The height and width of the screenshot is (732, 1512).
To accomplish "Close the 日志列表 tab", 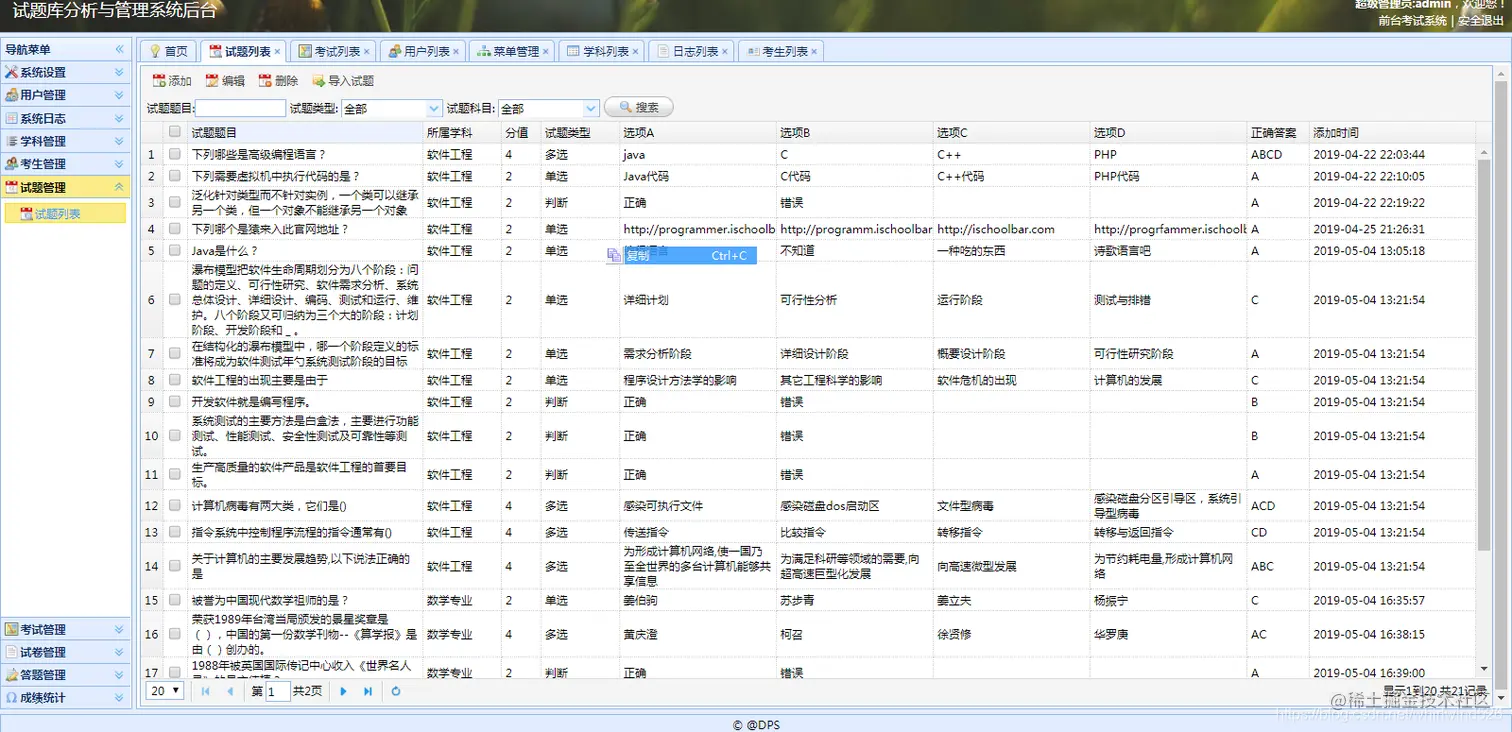I will [726, 52].
